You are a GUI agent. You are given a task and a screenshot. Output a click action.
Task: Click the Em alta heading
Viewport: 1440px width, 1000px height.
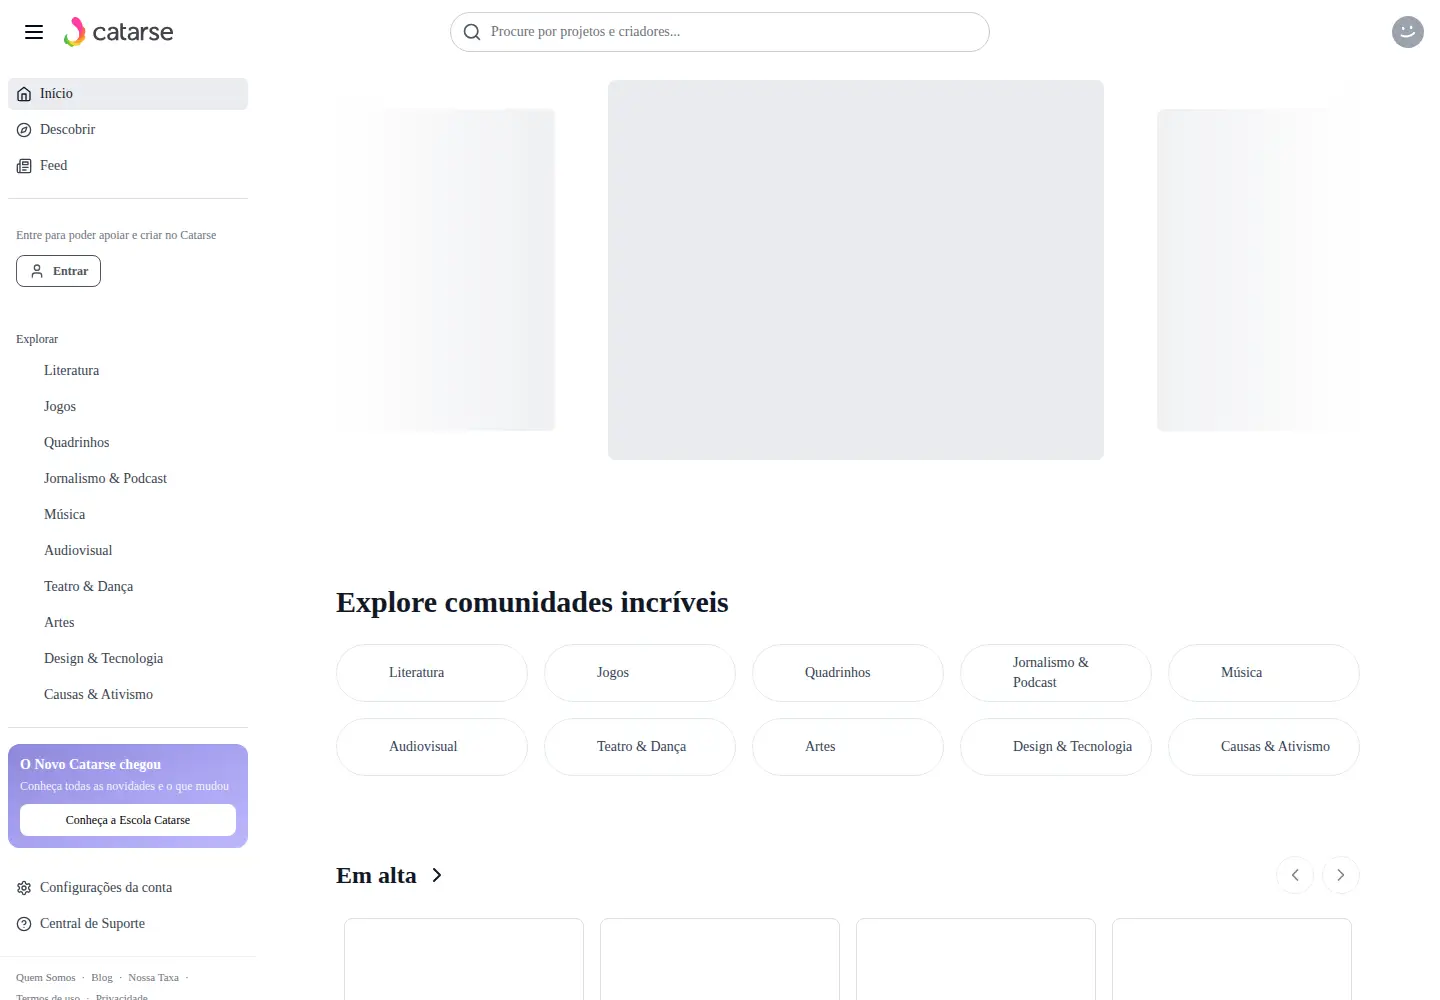(x=376, y=875)
